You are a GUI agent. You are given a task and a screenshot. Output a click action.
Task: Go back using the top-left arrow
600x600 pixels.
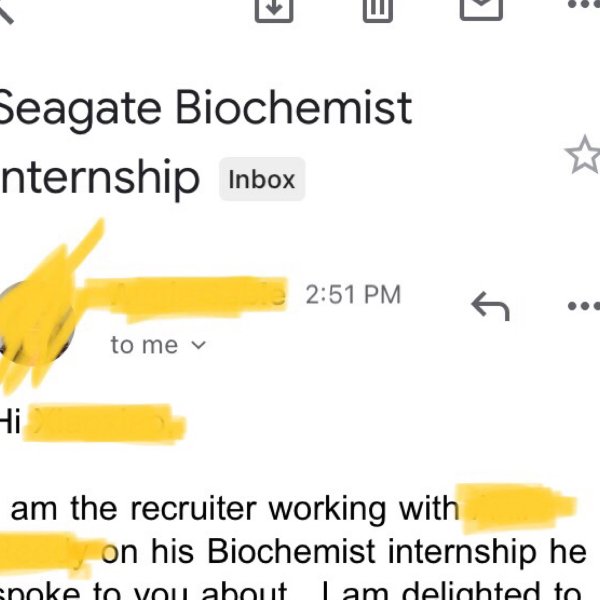tap(5, 11)
